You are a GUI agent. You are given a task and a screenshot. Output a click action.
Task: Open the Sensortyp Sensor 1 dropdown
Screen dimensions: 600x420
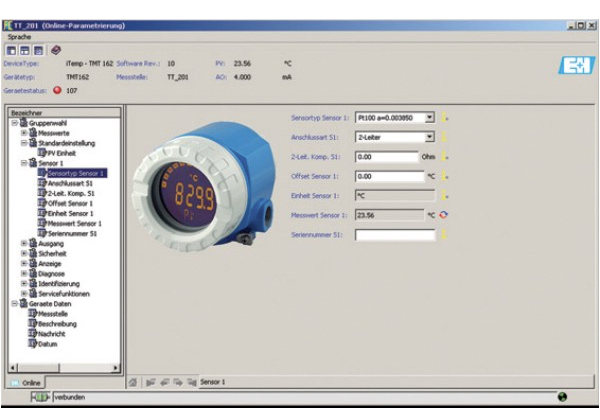coord(430,118)
